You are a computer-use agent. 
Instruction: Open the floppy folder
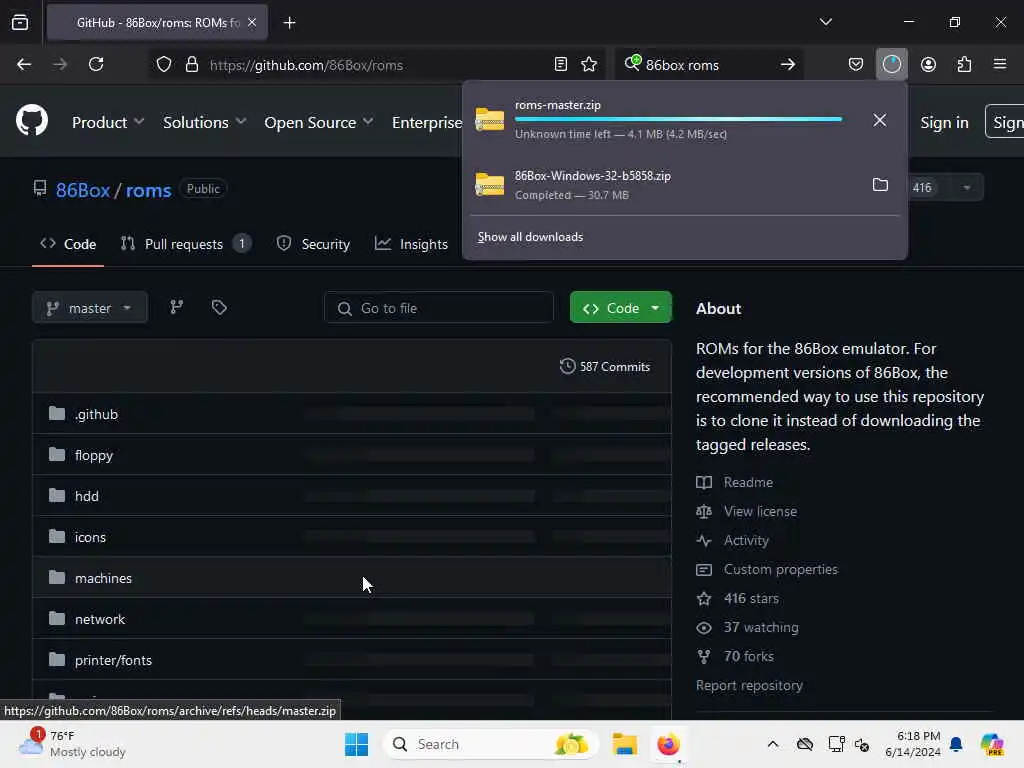pos(93,455)
